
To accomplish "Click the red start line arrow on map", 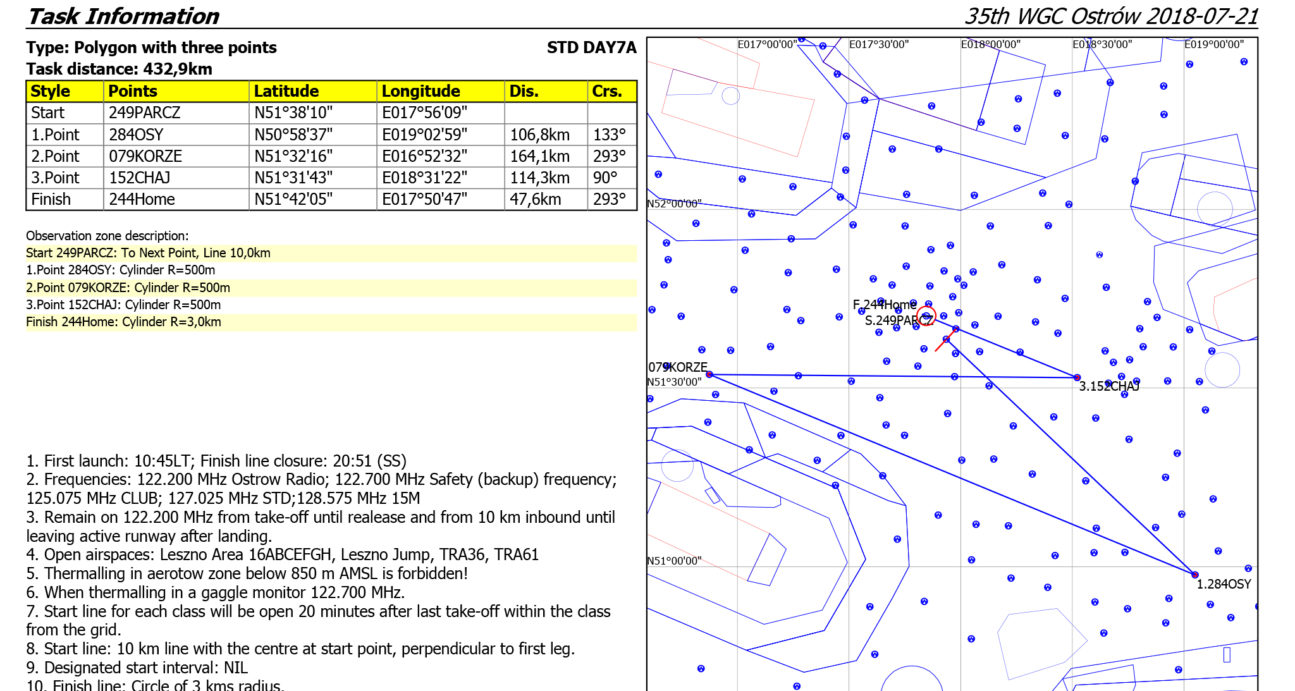I will tap(943, 344).
